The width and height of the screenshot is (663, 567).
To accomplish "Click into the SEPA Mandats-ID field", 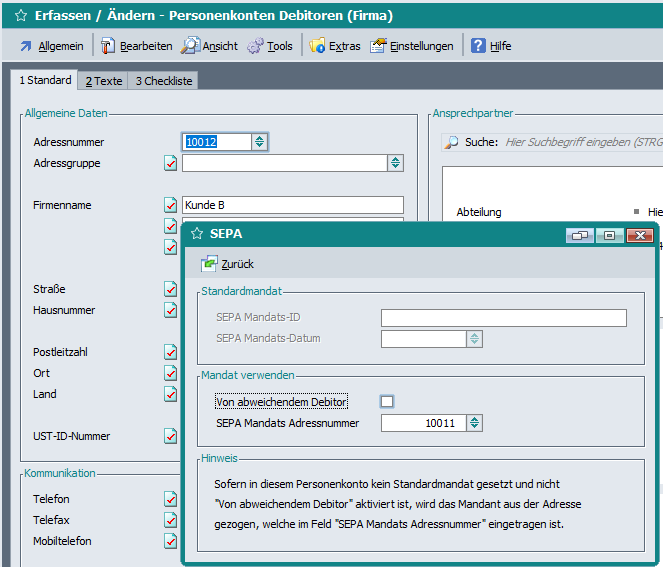I will pyautogui.click(x=503, y=318).
